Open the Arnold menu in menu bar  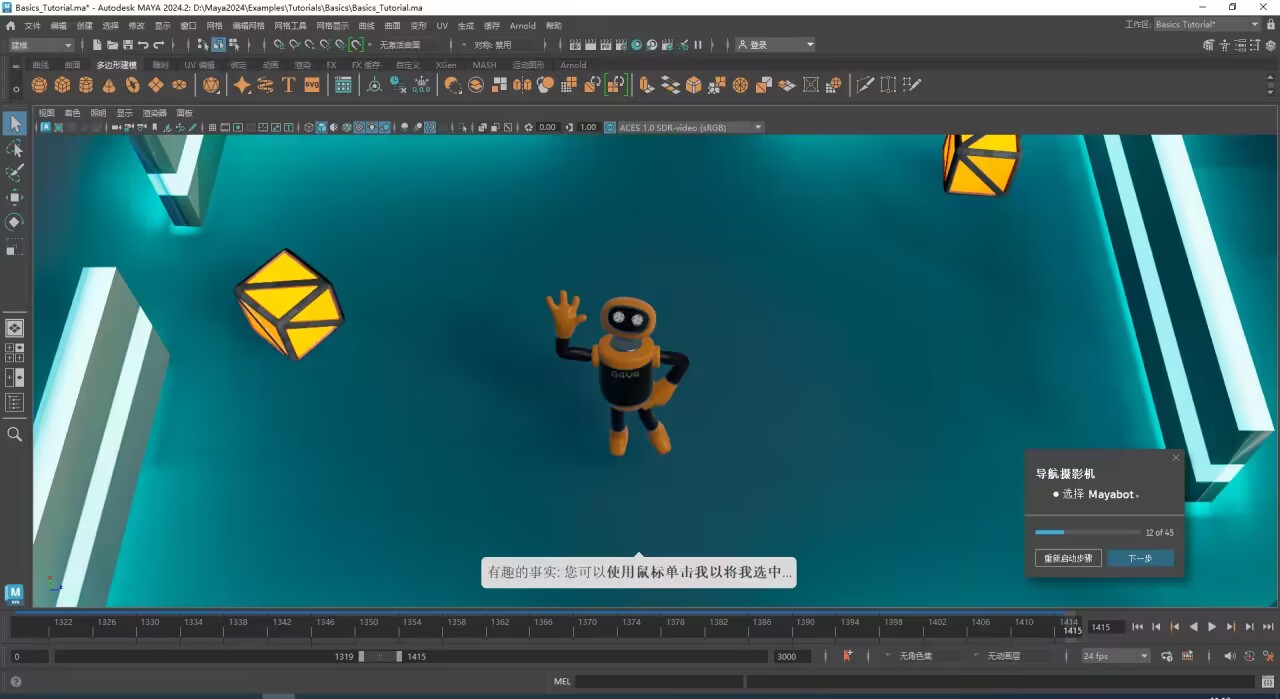(522, 25)
